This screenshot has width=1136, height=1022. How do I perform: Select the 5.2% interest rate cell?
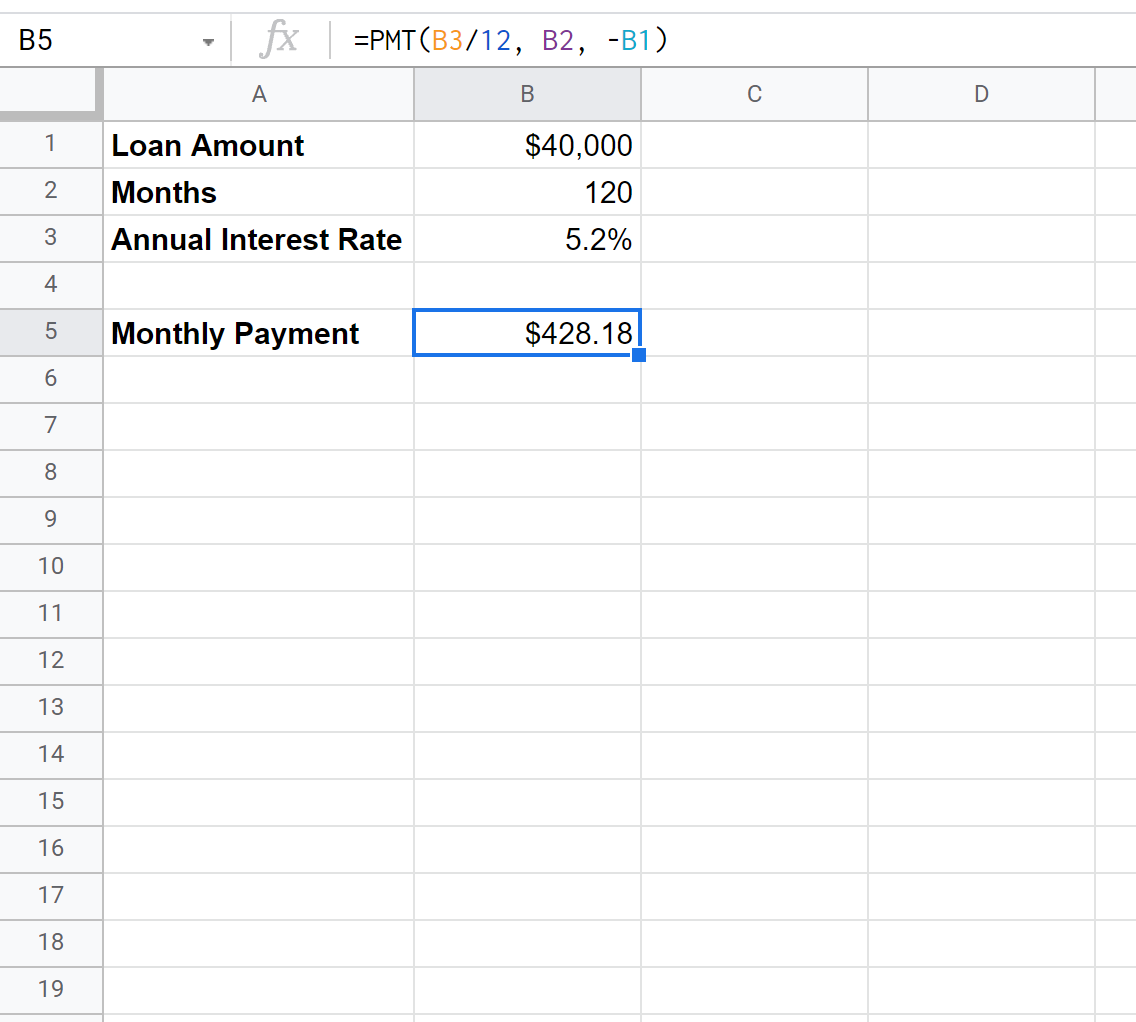[x=527, y=239]
